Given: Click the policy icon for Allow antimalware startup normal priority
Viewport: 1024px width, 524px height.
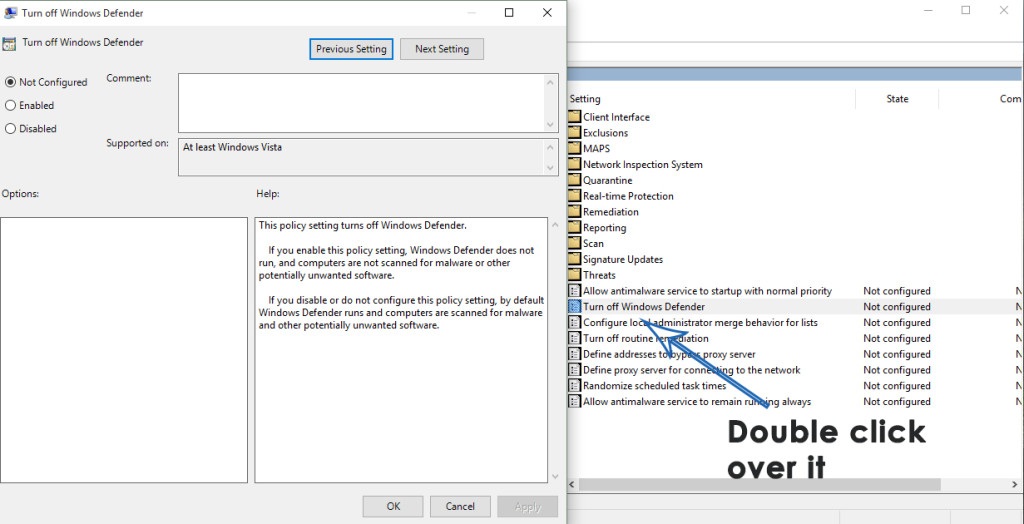Looking at the screenshot, I should (x=574, y=291).
